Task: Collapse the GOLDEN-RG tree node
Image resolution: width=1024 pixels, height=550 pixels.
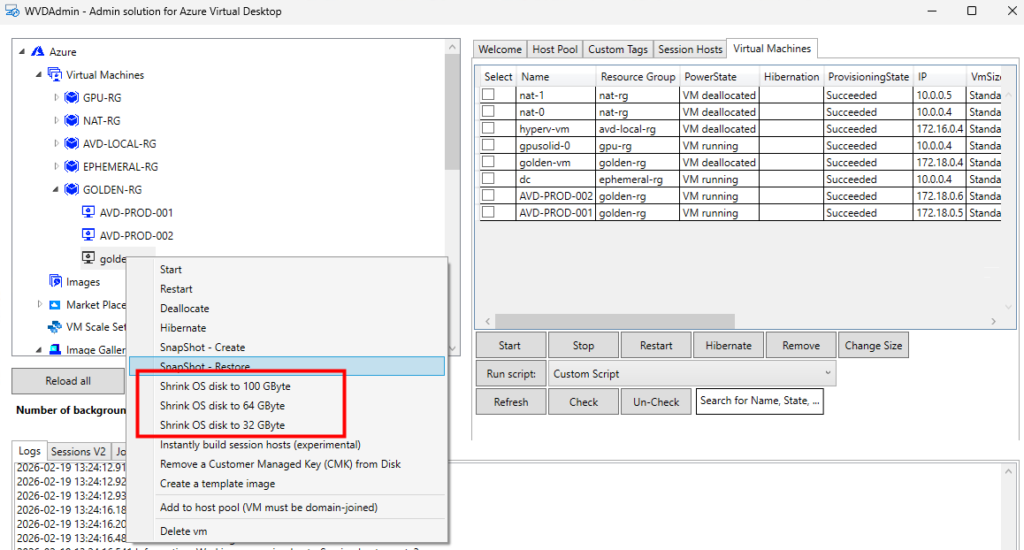Action: click(56, 190)
